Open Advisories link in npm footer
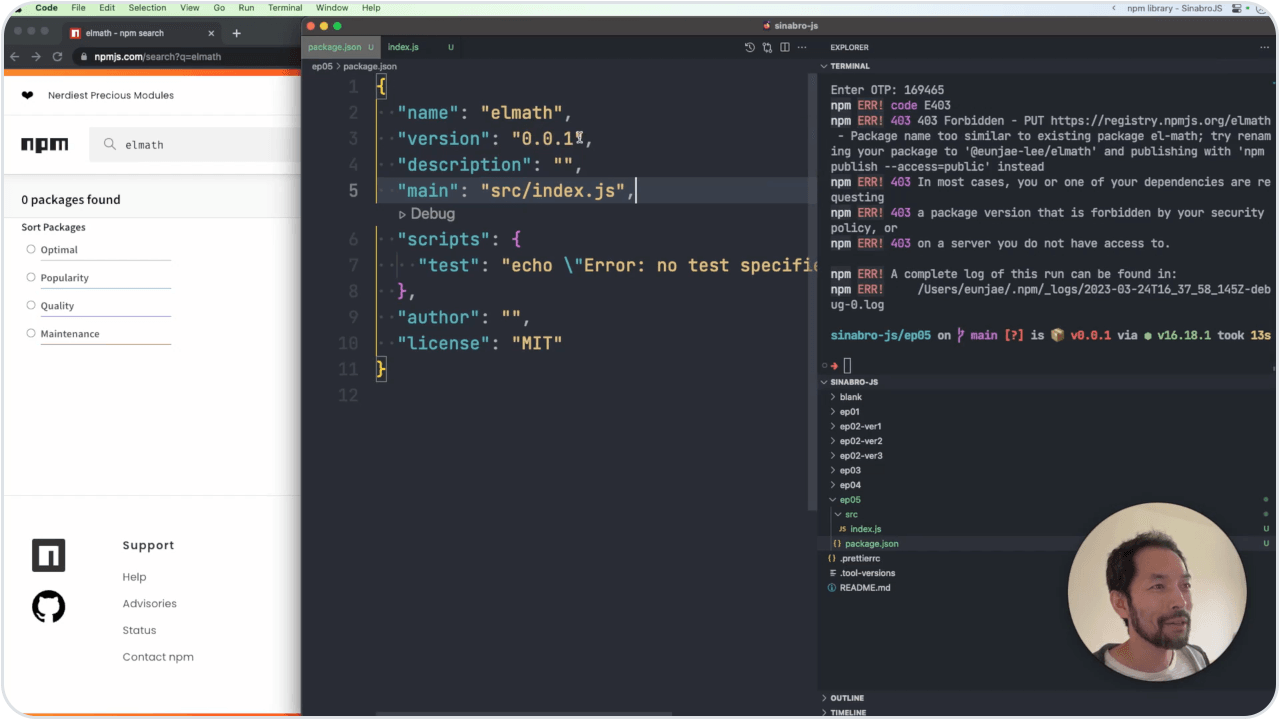 pos(149,604)
